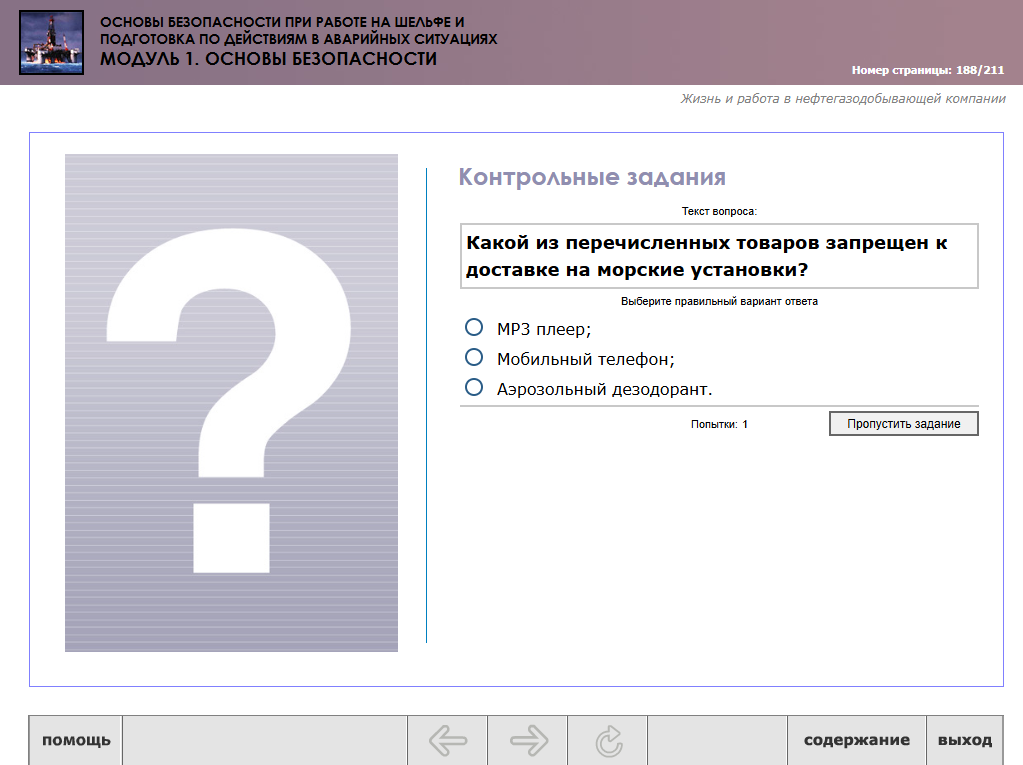
Task: Click the 'Текст вопроса:' label
Action: point(719,211)
